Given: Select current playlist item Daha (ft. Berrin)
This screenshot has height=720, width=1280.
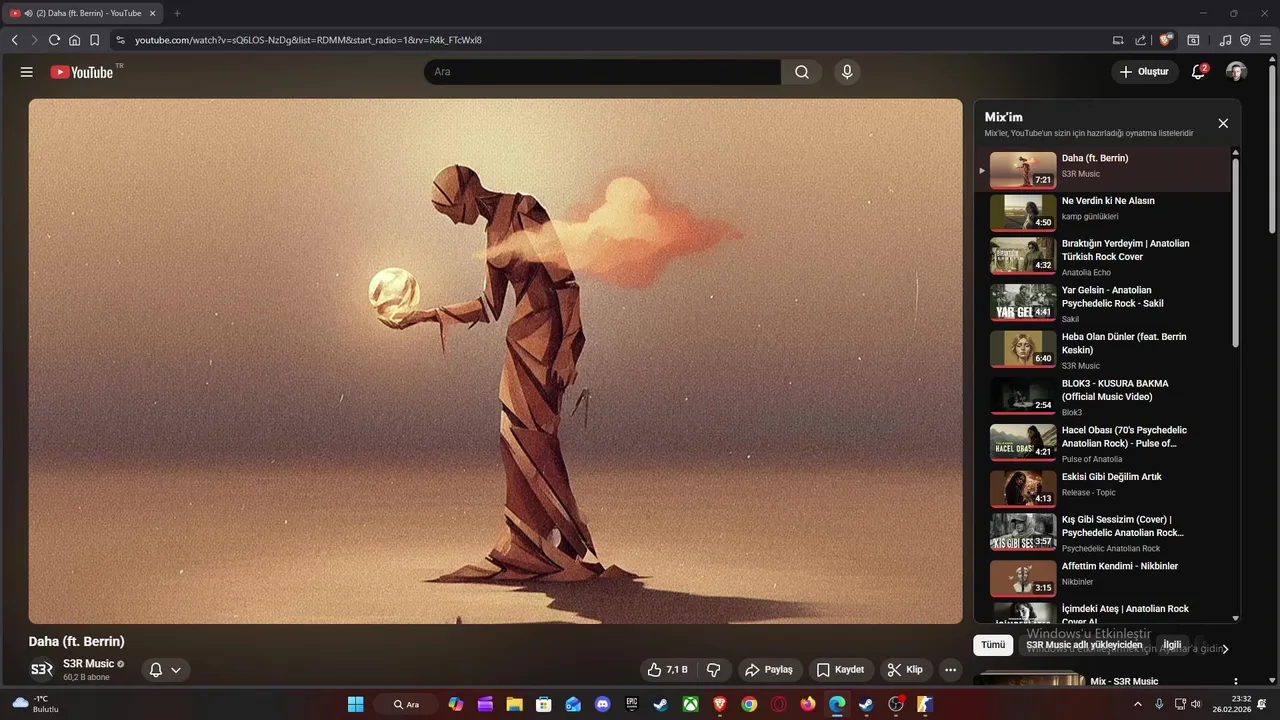Looking at the screenshot, I should 1103,170.
